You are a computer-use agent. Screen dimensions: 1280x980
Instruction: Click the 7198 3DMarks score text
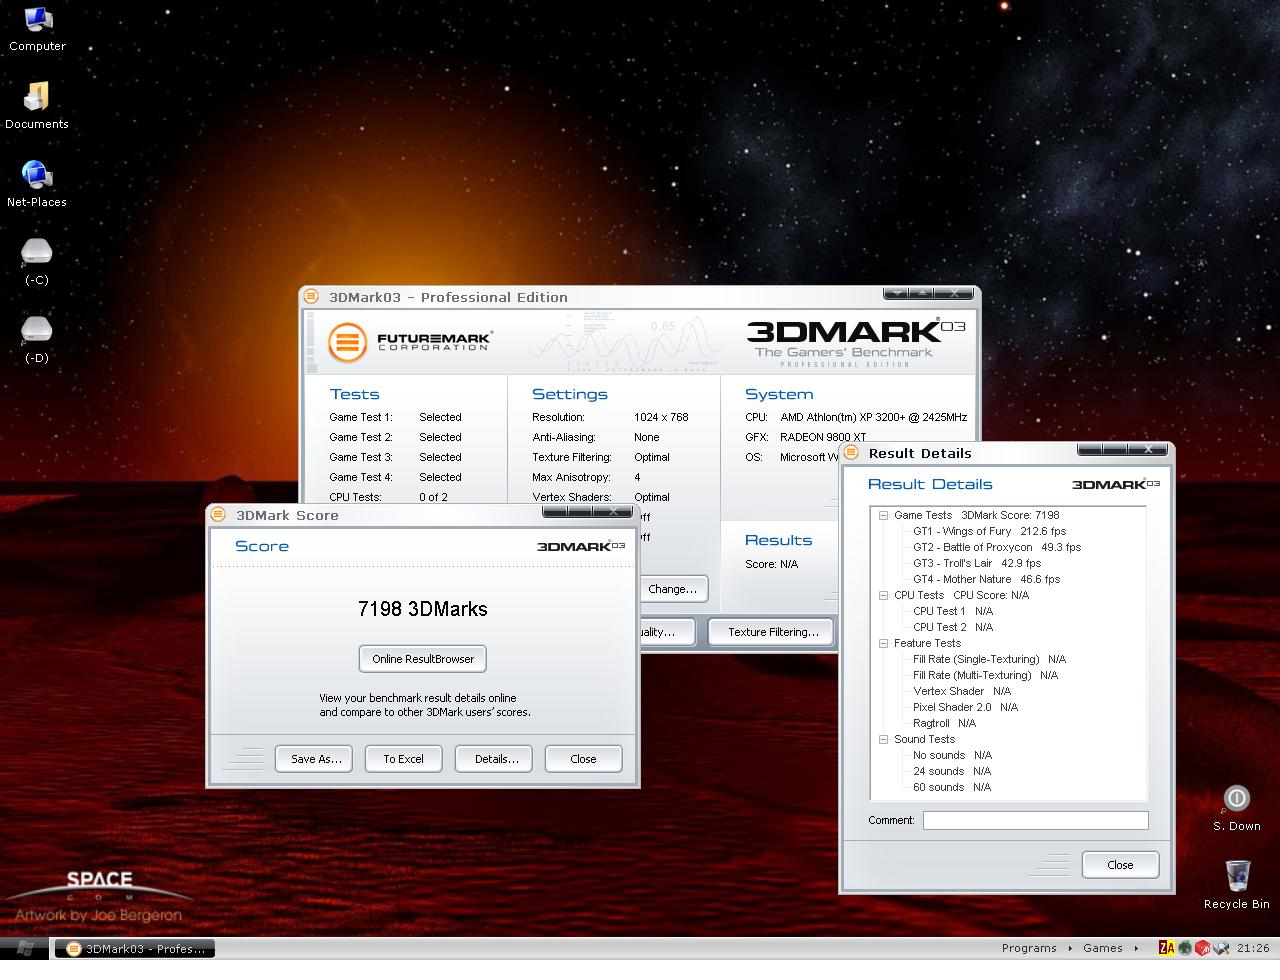point(422,609)
